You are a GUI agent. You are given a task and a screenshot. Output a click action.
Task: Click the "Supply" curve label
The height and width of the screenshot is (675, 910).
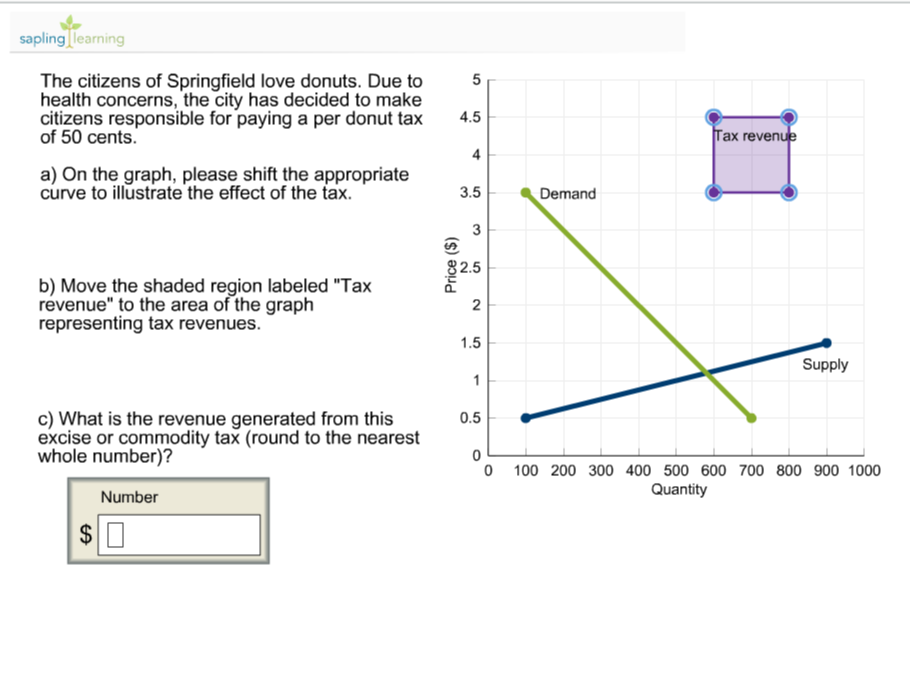point(824,365)
